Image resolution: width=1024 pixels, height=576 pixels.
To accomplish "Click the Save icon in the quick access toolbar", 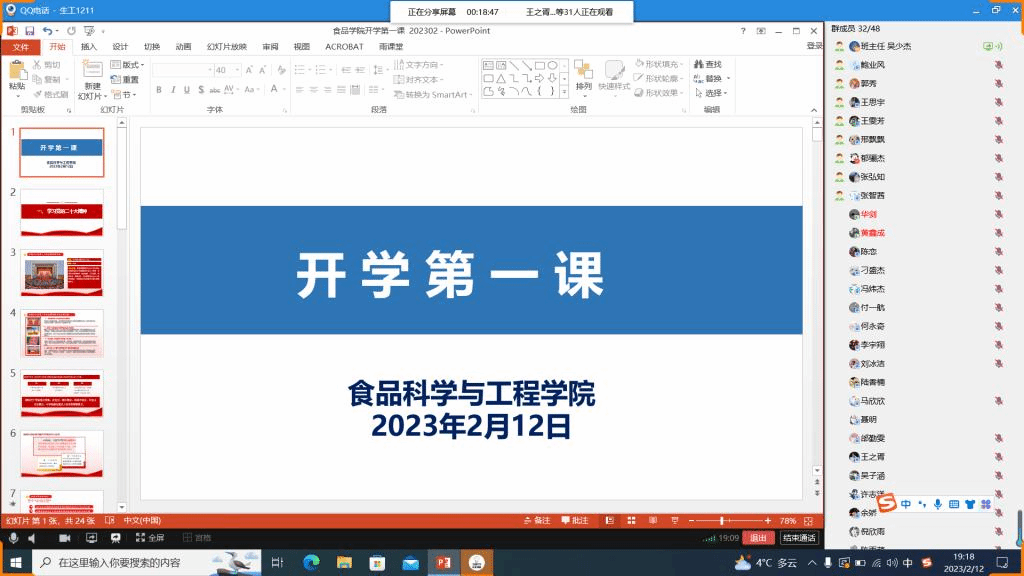I will click(x=29, y=31).
